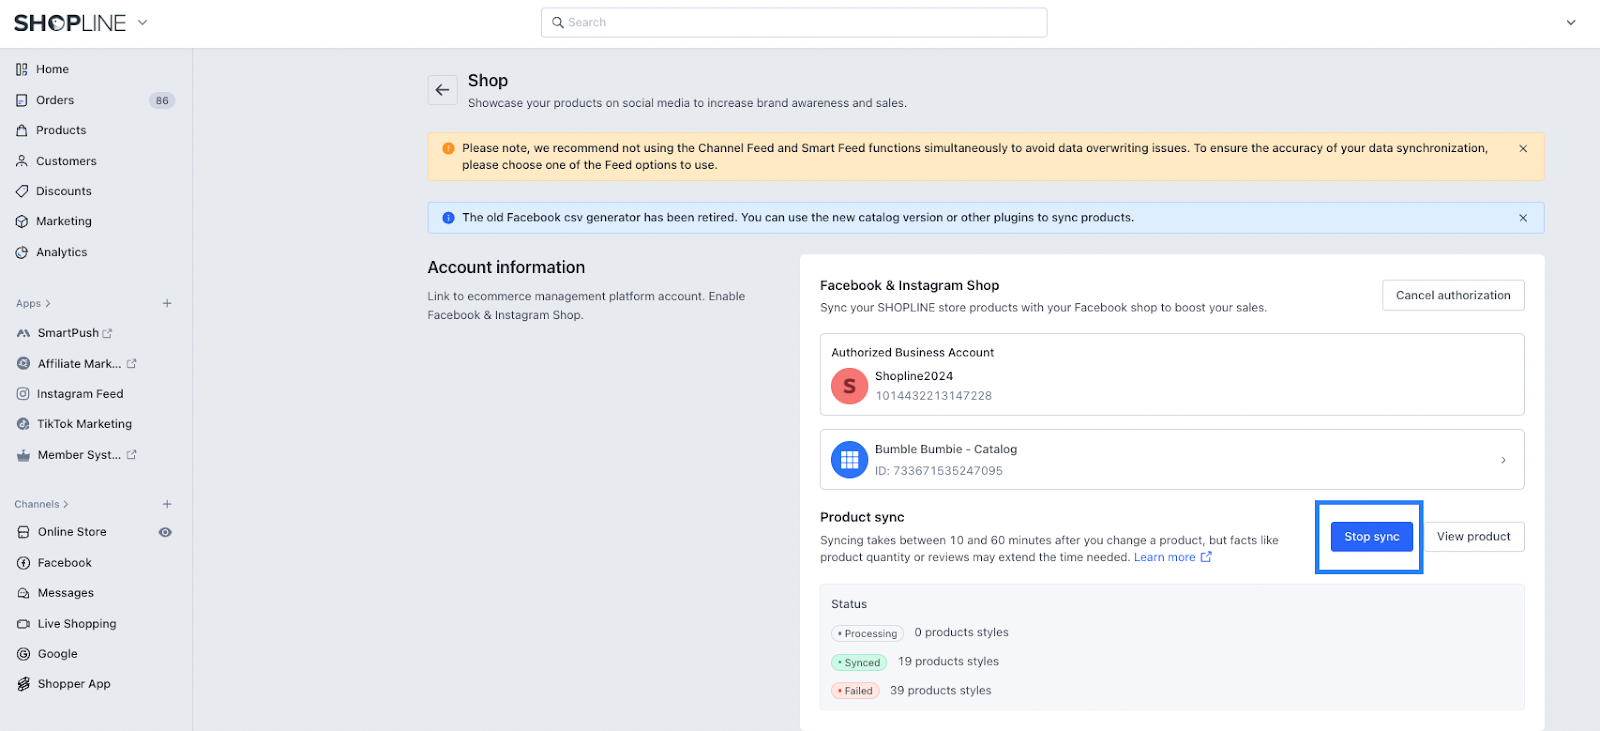The image size is (1600, 731).
Task: Open SmartPush external link icon
Action: pos(108,334)
